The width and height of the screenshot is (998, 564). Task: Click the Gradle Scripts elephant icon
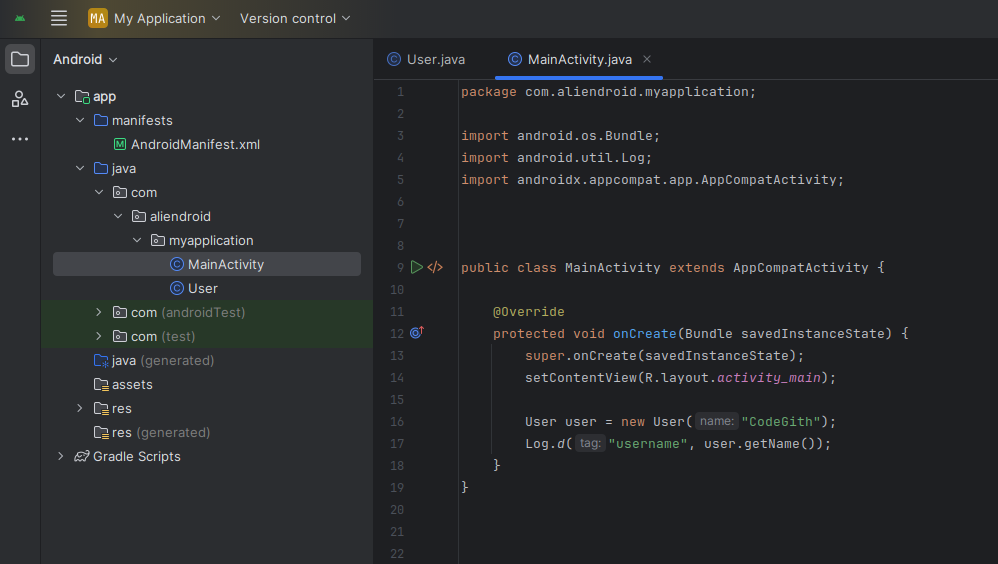tap(81, 456)
